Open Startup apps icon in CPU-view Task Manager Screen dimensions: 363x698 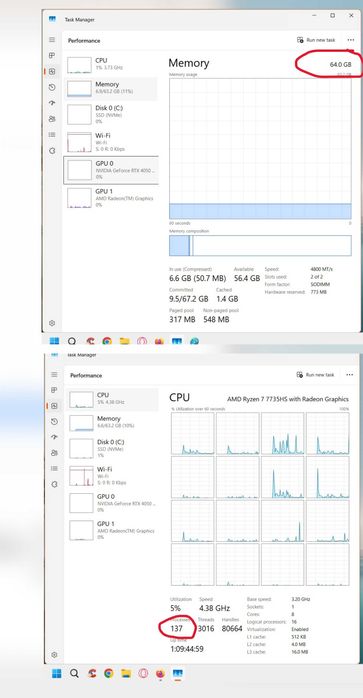(54, 437)
